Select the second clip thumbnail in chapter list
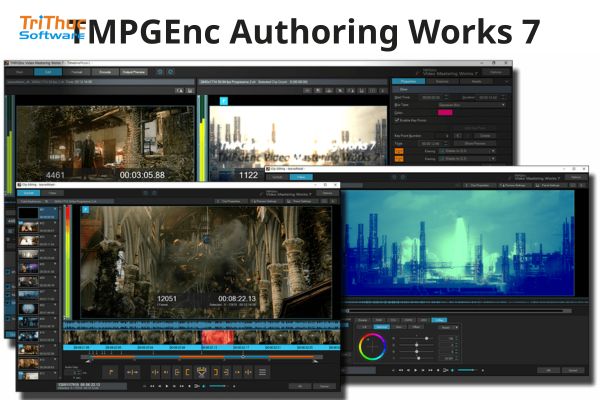The height and width of the screenshot is (400, 600). pos(29,227)
